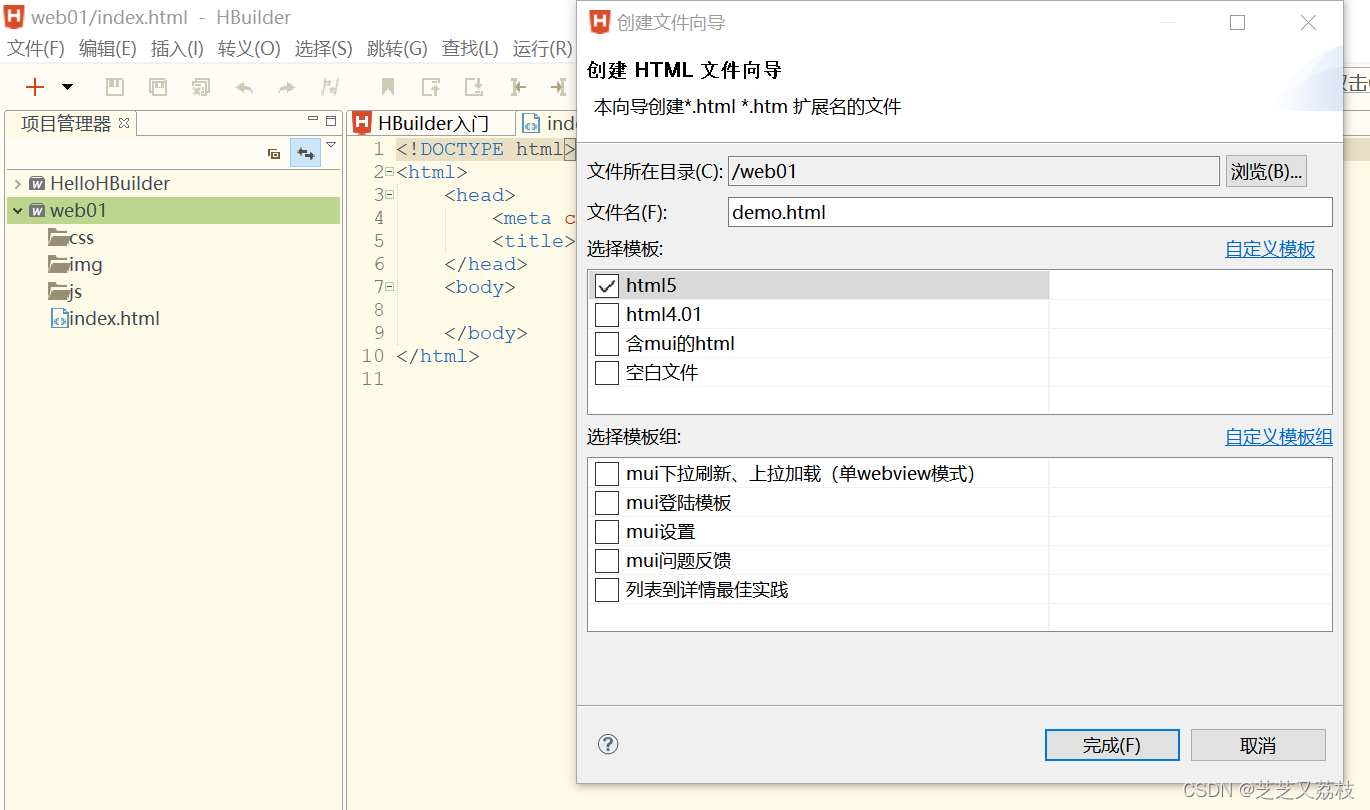The width and height of the screenshot is (1370, 810).
Task: Check the mui登陆模板 checkbox
Action: pyautogui.click(x=607, y=503)
